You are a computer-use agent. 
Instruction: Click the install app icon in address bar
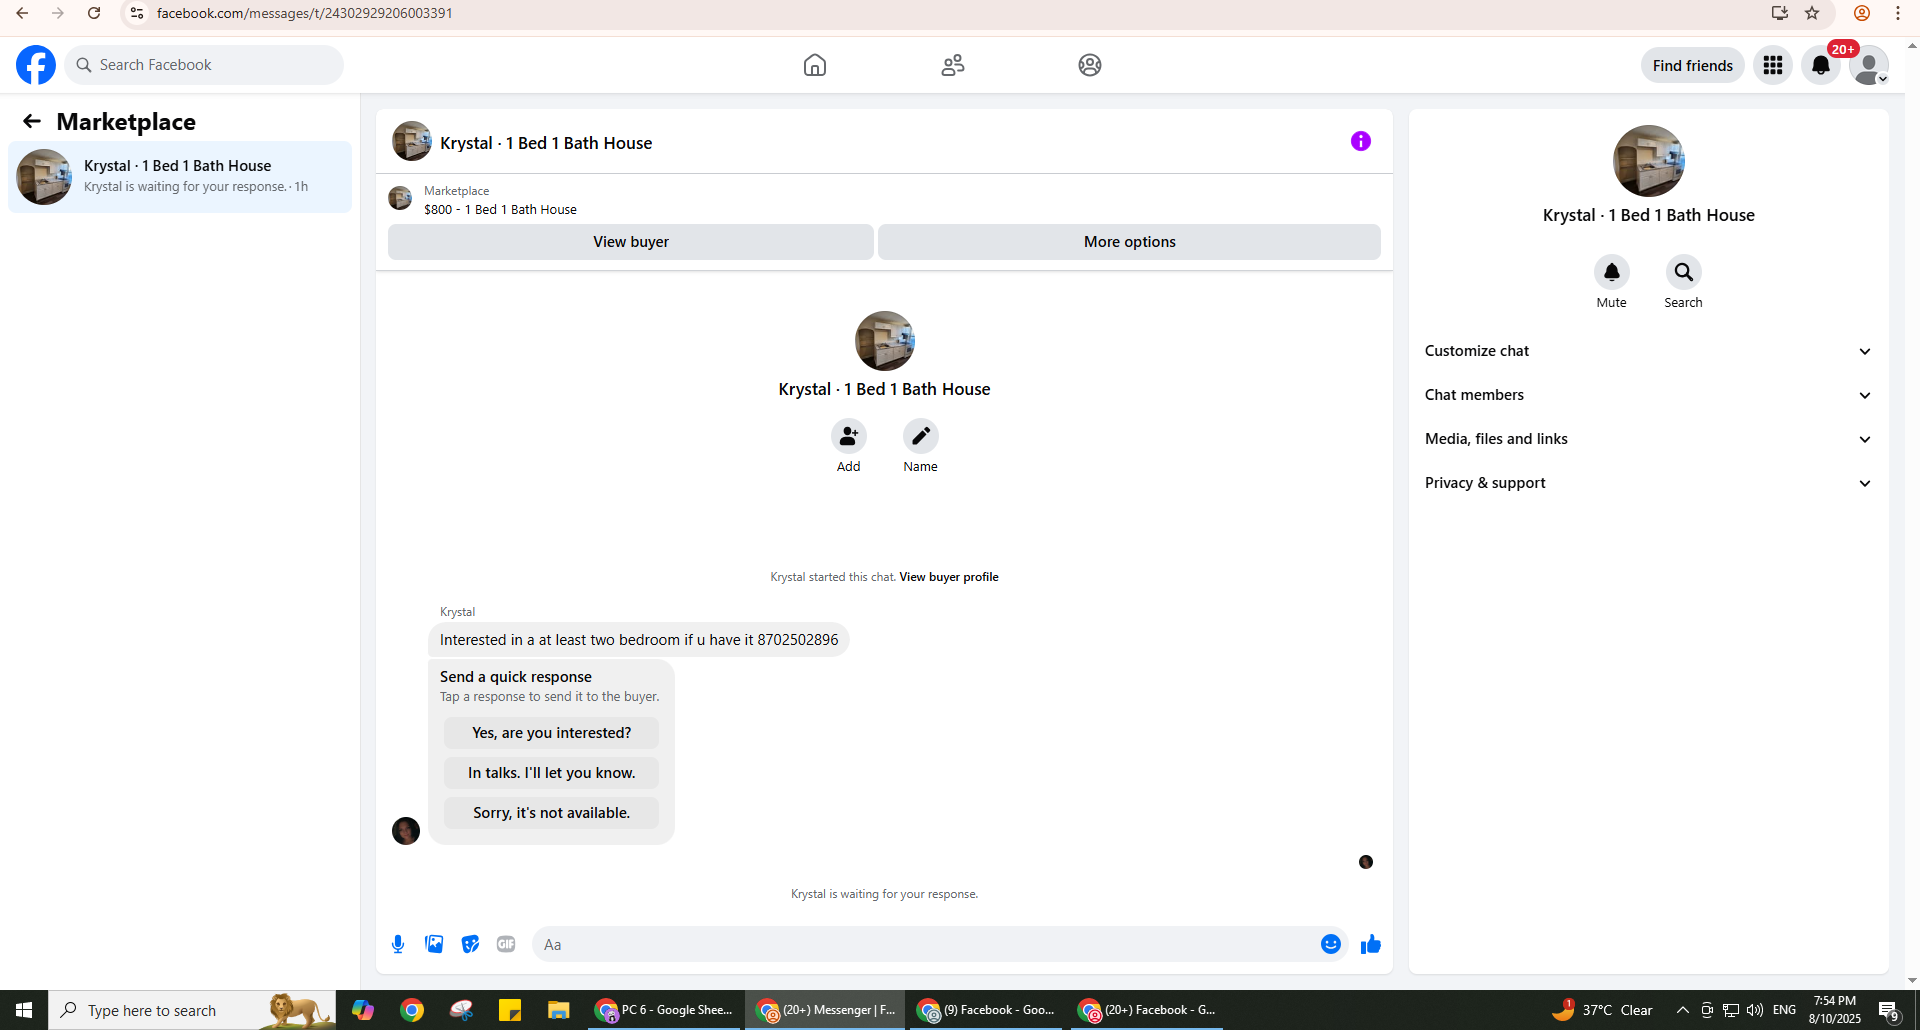click(1780, 13)
